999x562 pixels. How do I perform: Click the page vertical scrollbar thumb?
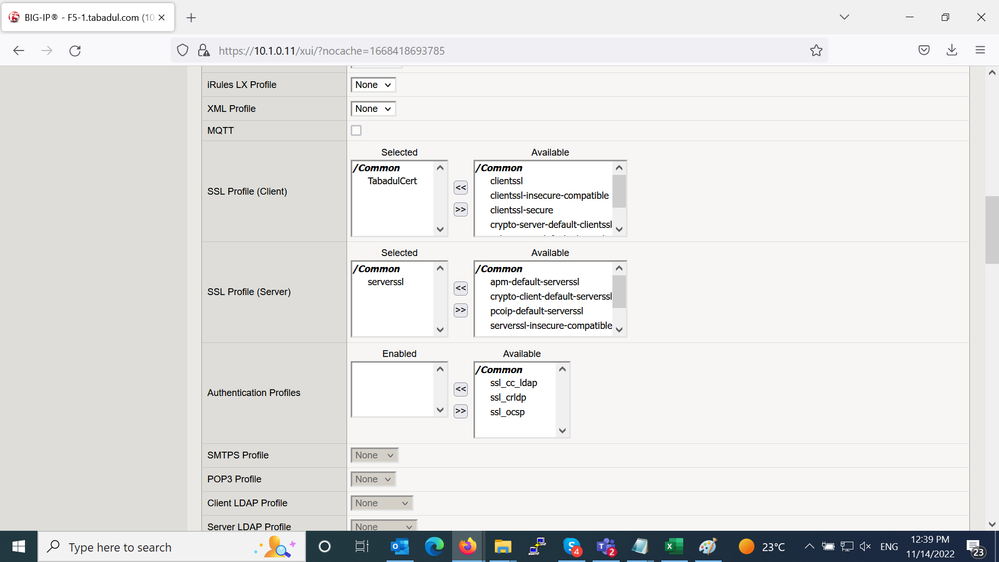point(991,228)
